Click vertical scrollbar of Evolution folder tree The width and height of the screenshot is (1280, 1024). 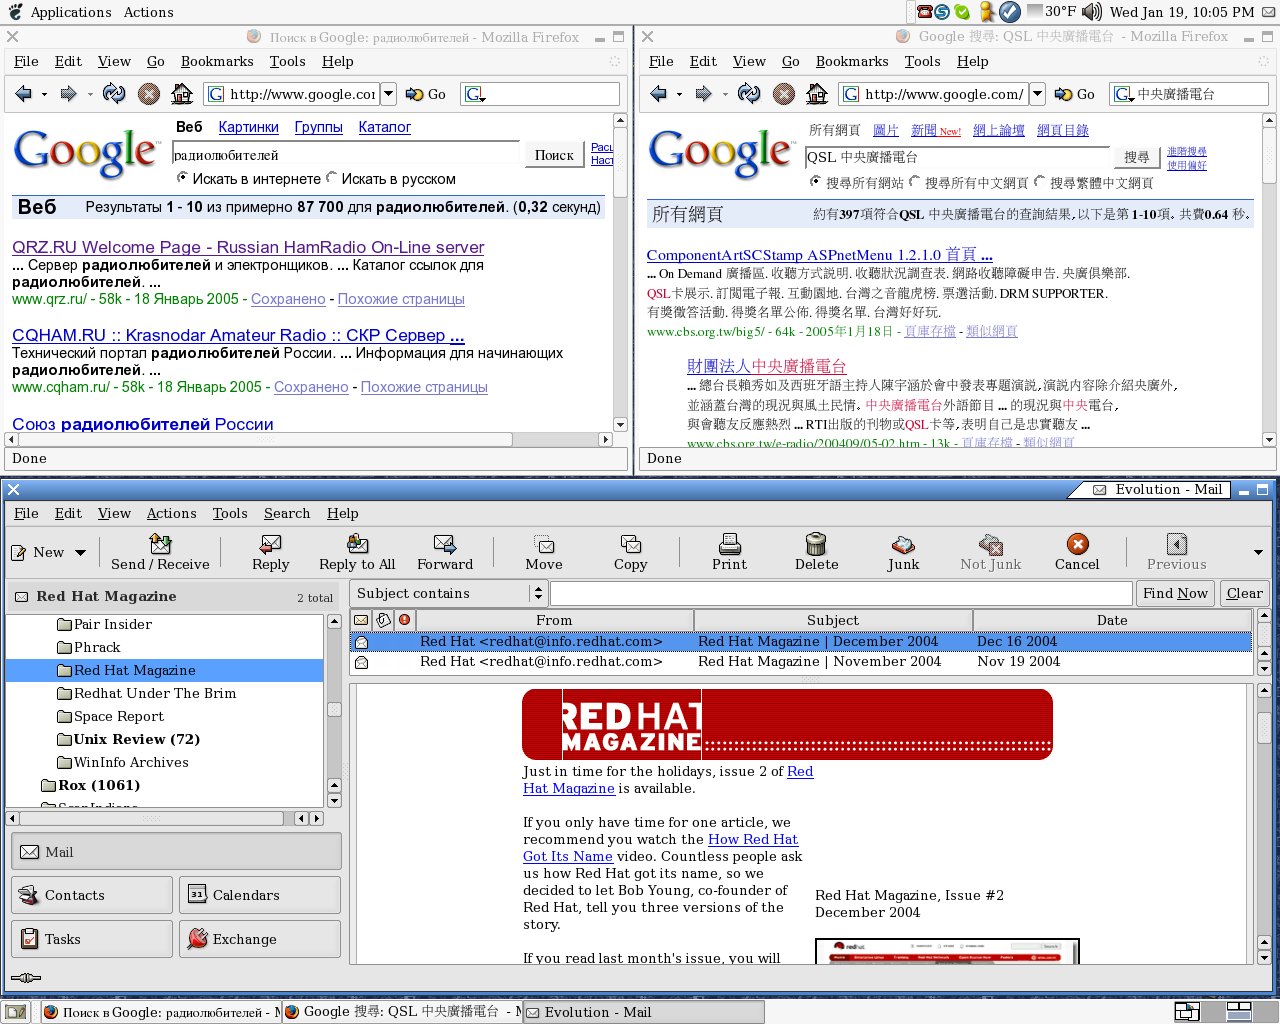(x=334, y=709)
